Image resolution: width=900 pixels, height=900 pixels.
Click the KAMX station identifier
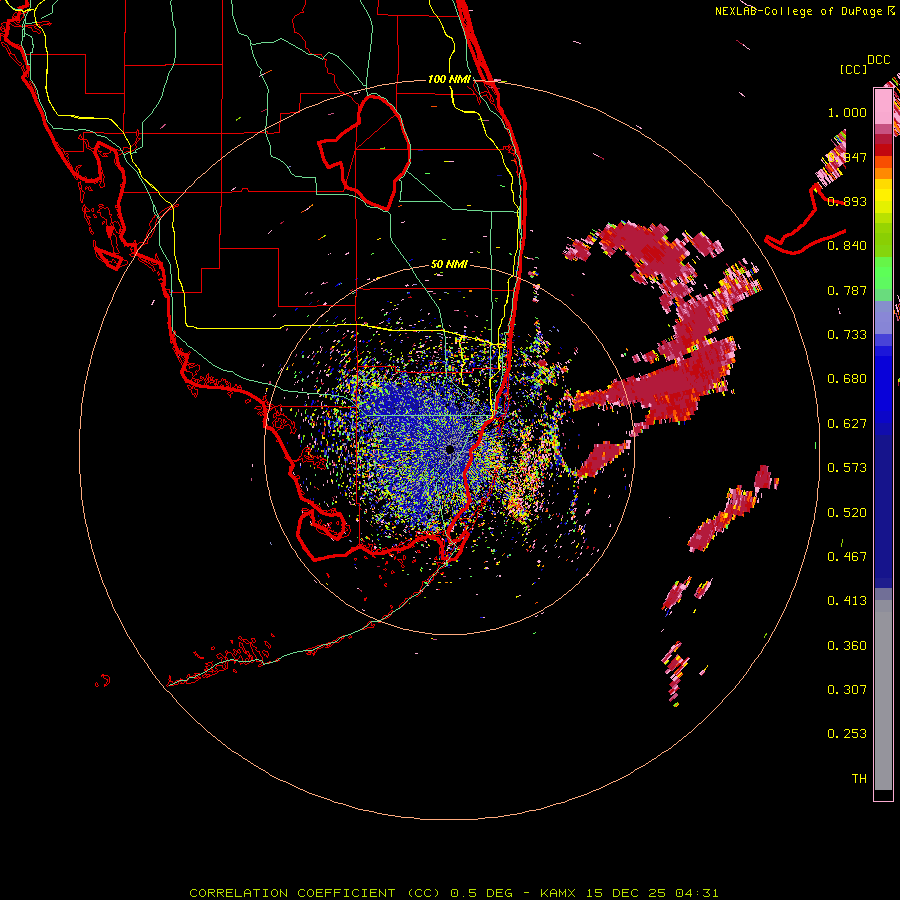tap(557, 893)
